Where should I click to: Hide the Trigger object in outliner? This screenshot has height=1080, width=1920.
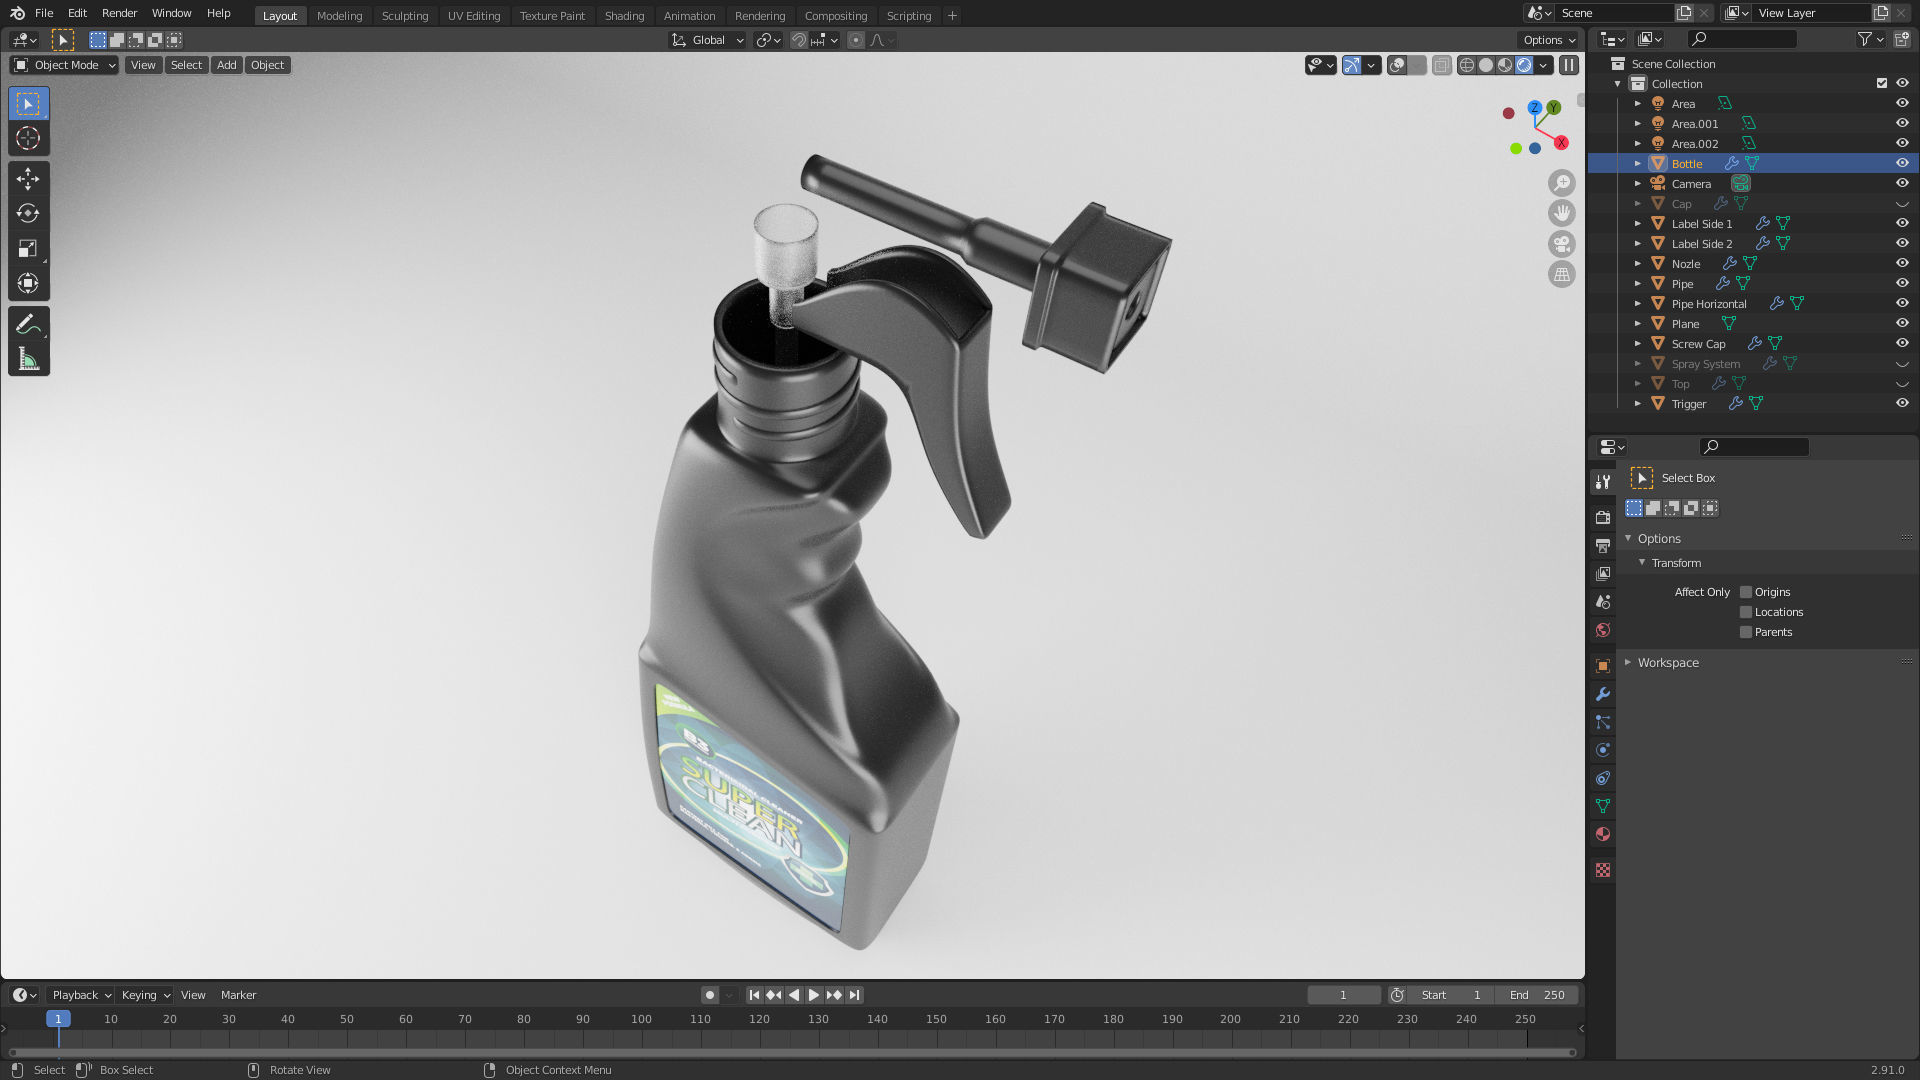pos(1902,403)
